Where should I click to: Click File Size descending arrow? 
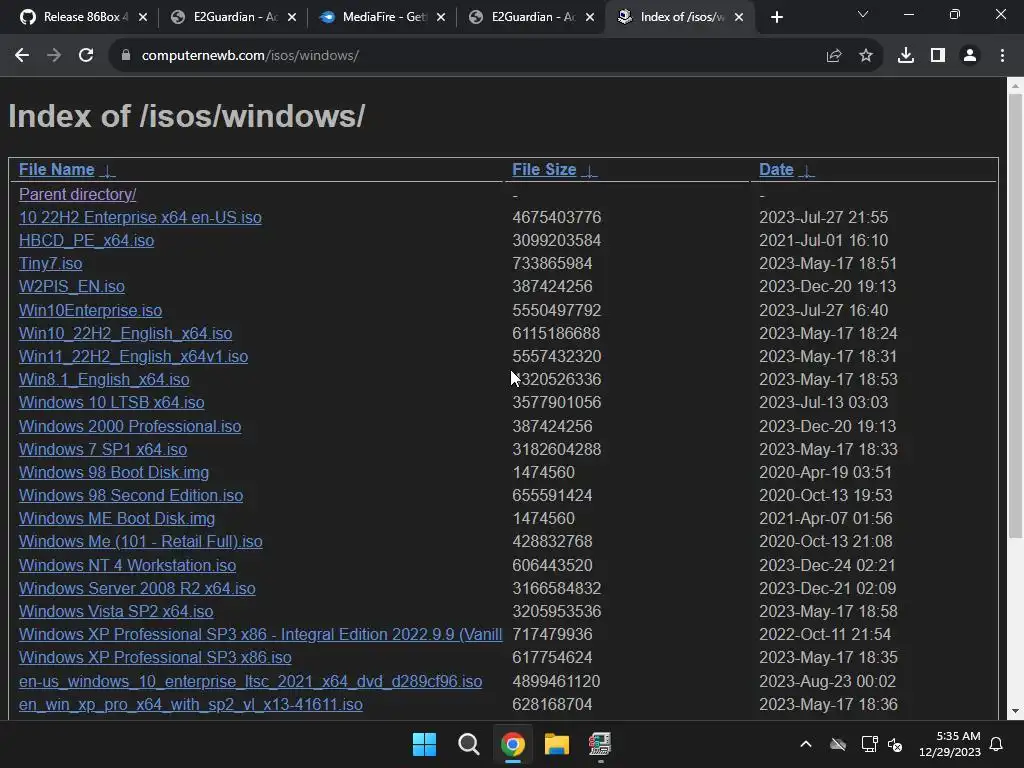[589, 171]
